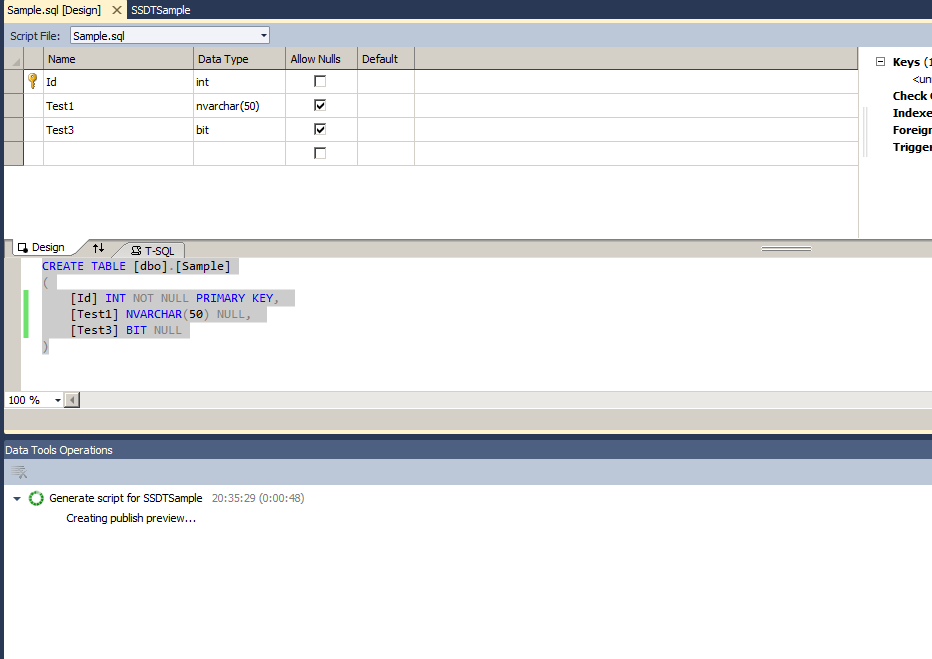Click the clear completed operations icon in Data Tools Operations

click(x=18, y=471)
